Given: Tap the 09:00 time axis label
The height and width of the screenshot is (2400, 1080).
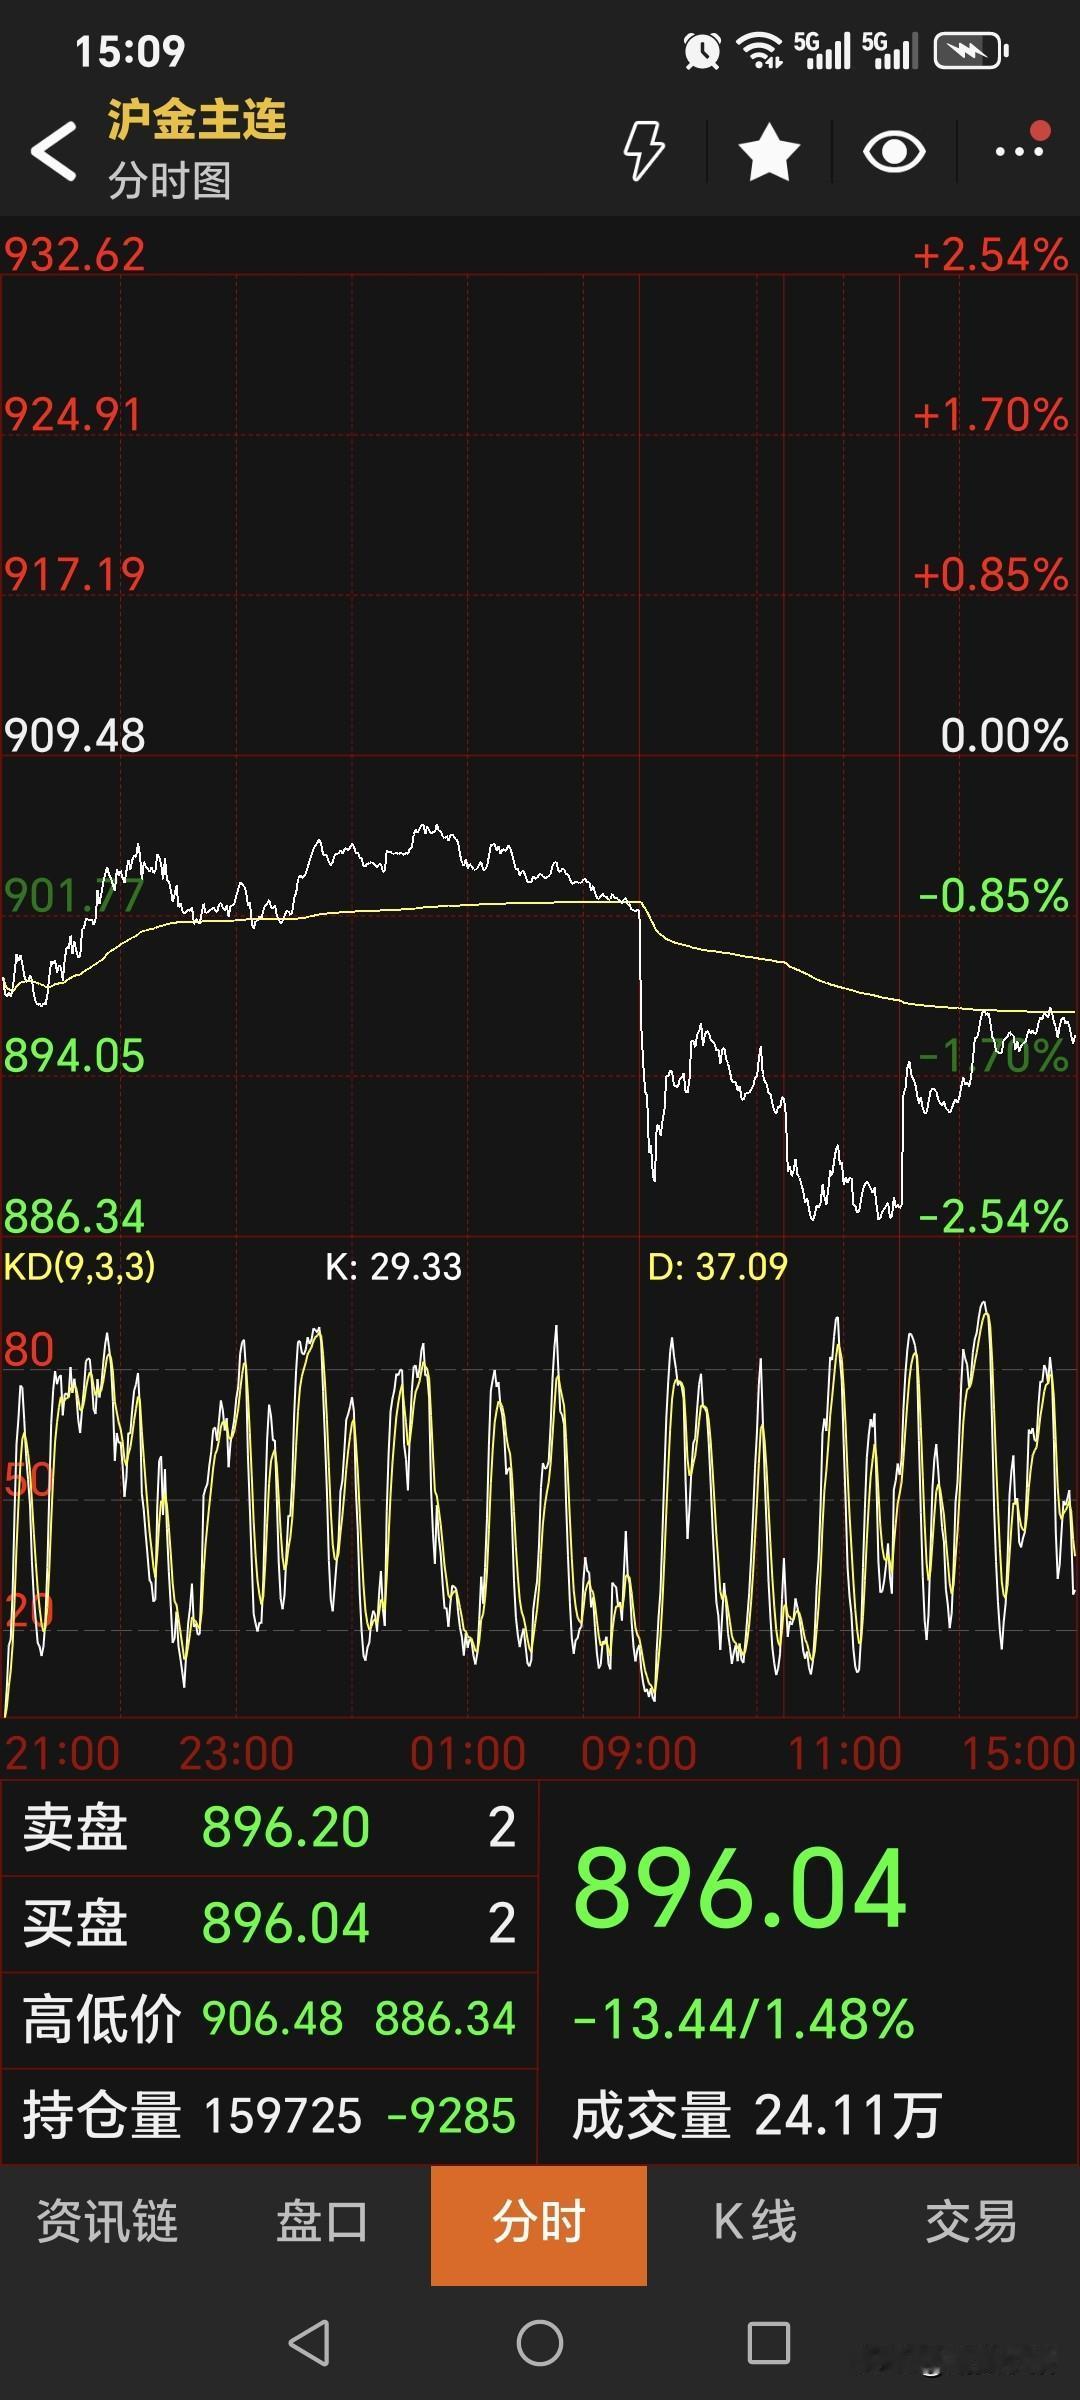Looking at the screenshot, I should [x=639, y=1753].
